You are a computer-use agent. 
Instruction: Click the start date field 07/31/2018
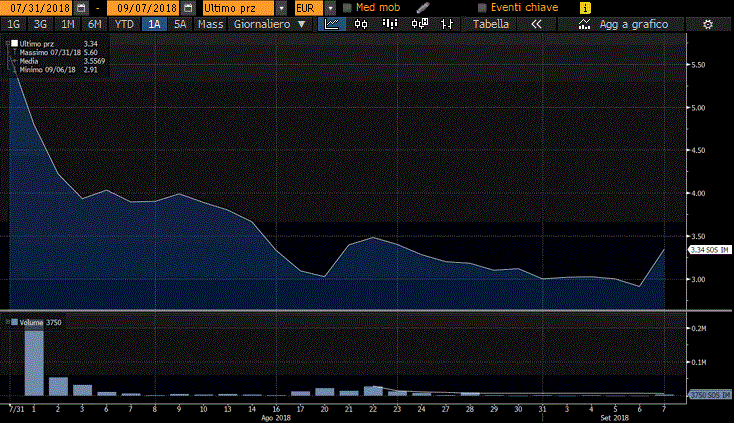(x=33, y=7)
